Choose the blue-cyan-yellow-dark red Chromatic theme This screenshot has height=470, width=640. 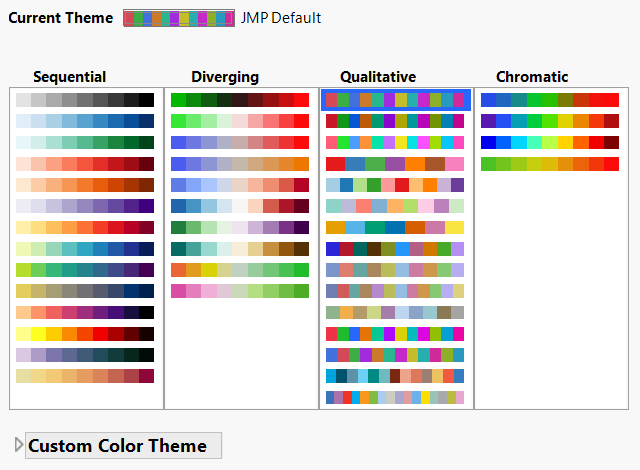[550, 143]
